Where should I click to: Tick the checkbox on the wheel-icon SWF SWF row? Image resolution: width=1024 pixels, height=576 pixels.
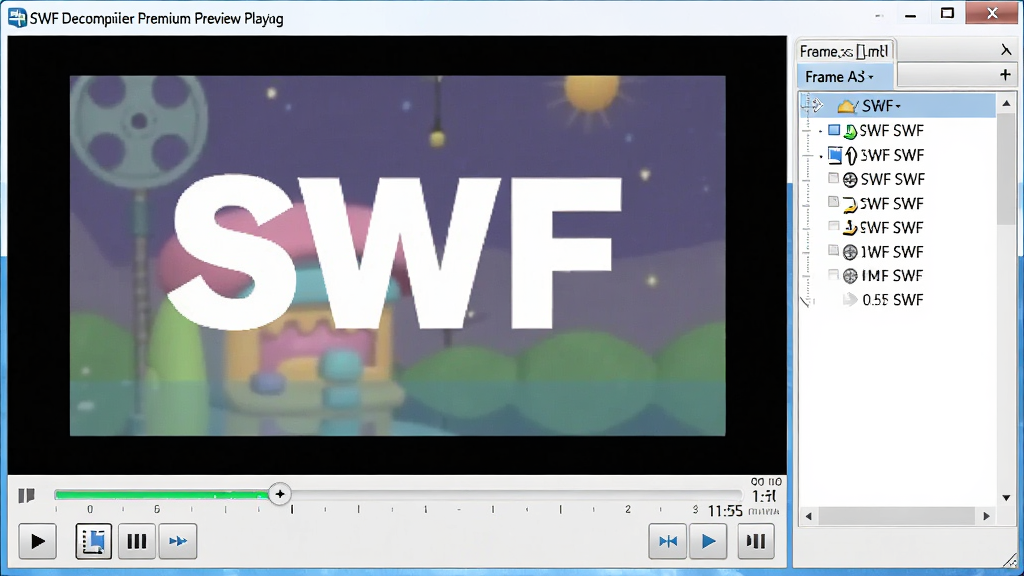click(833, 178)
